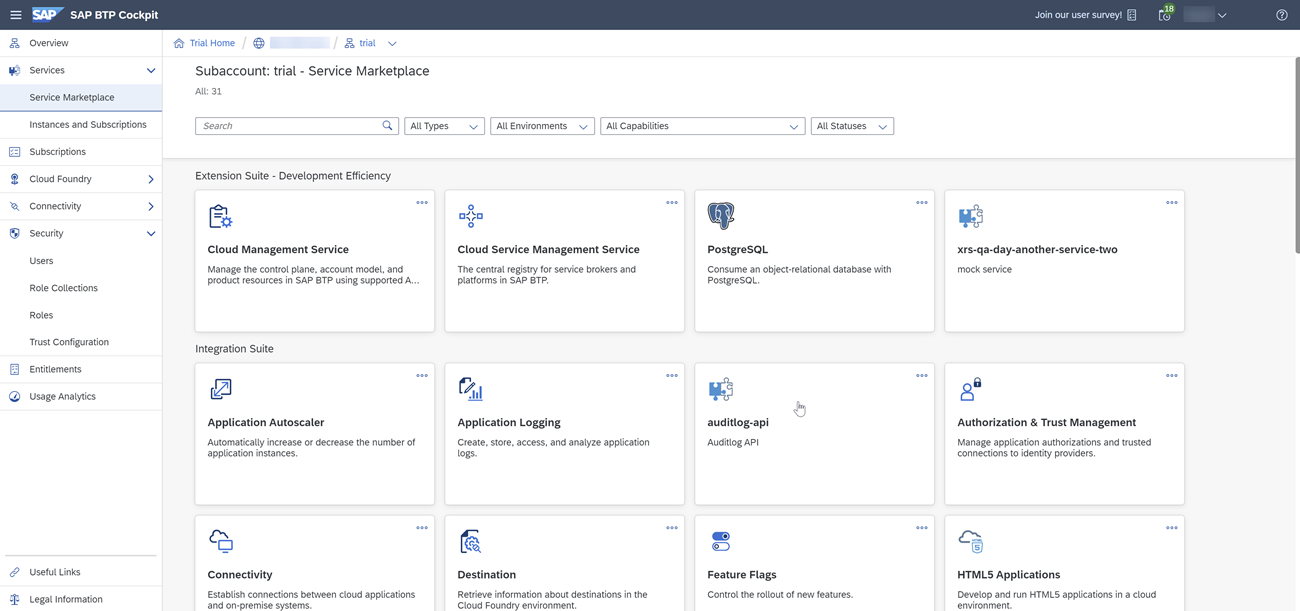1300x611 pixels.
Task: Open the survey icon beside Join our user survey
Action: click(1132, 15)
